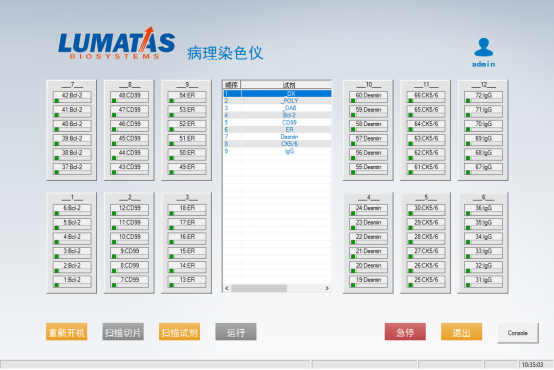
Task: Click the reagent list horizontal scrollbar thumb
Action: 259,288
